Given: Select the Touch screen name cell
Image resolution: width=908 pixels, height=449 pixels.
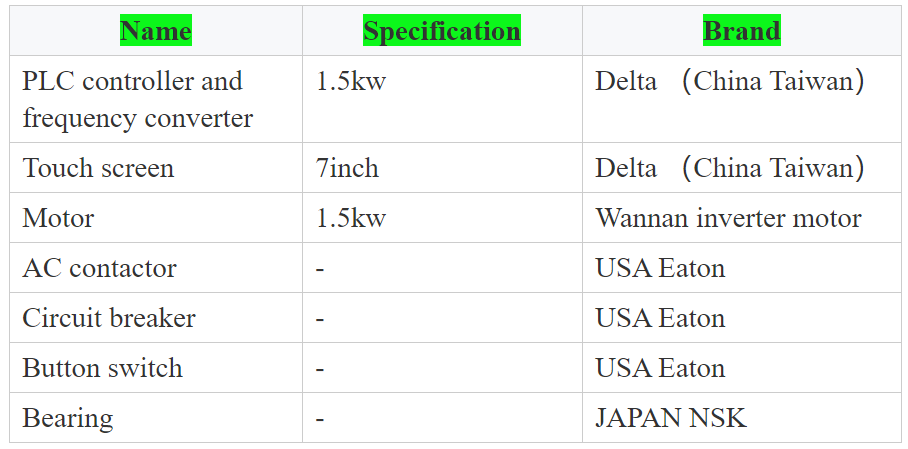Looking at the screenshot, I should [x=156, y=167].
